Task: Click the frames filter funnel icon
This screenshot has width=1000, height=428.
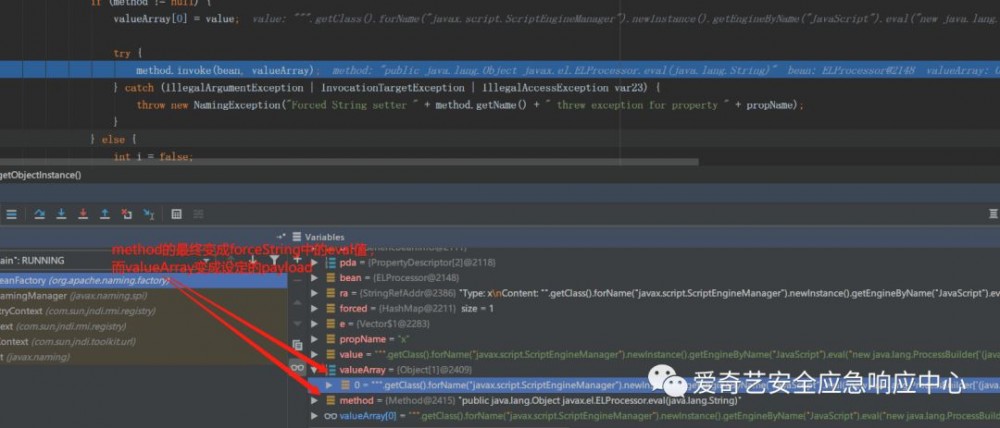Action: [x=274, y=260]
